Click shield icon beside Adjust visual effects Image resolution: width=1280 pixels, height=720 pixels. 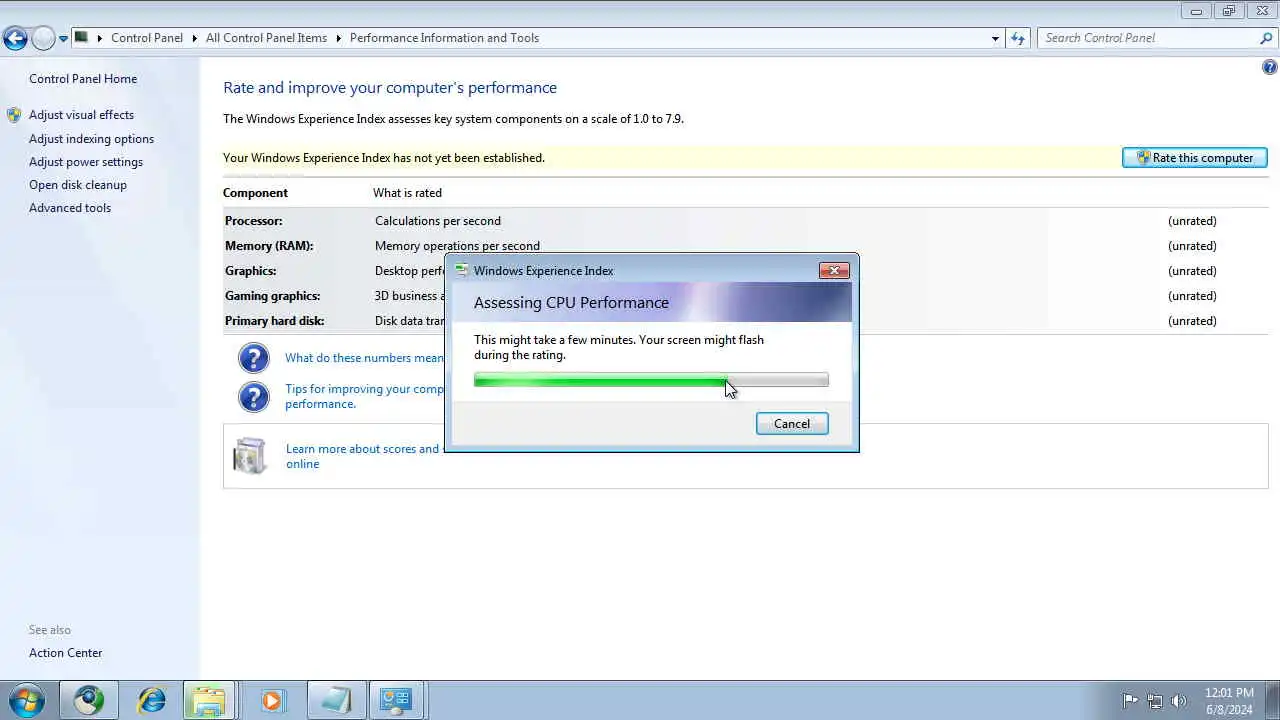tap(14, 115)
